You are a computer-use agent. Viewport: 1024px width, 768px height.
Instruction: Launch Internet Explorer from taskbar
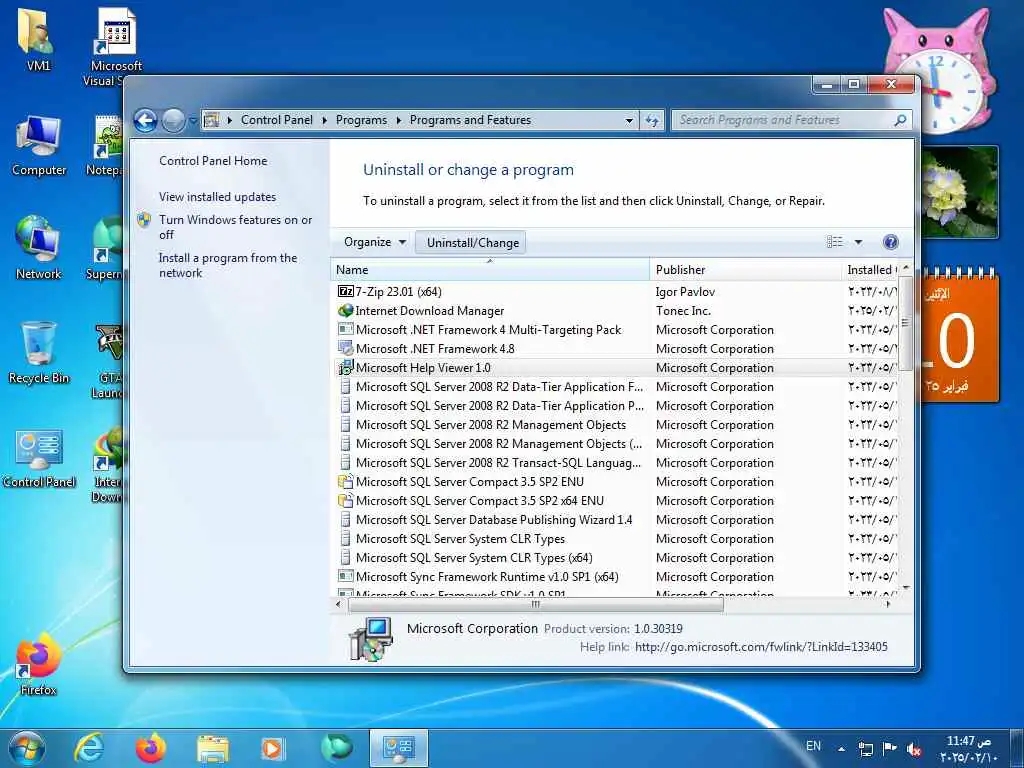(89, 748)
